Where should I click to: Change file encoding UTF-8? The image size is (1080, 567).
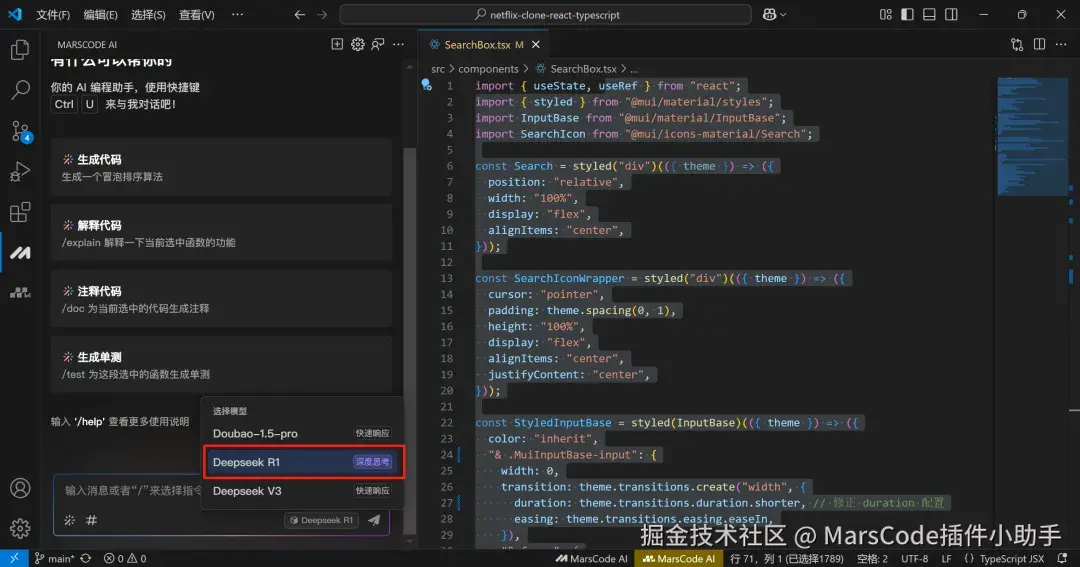915,559
